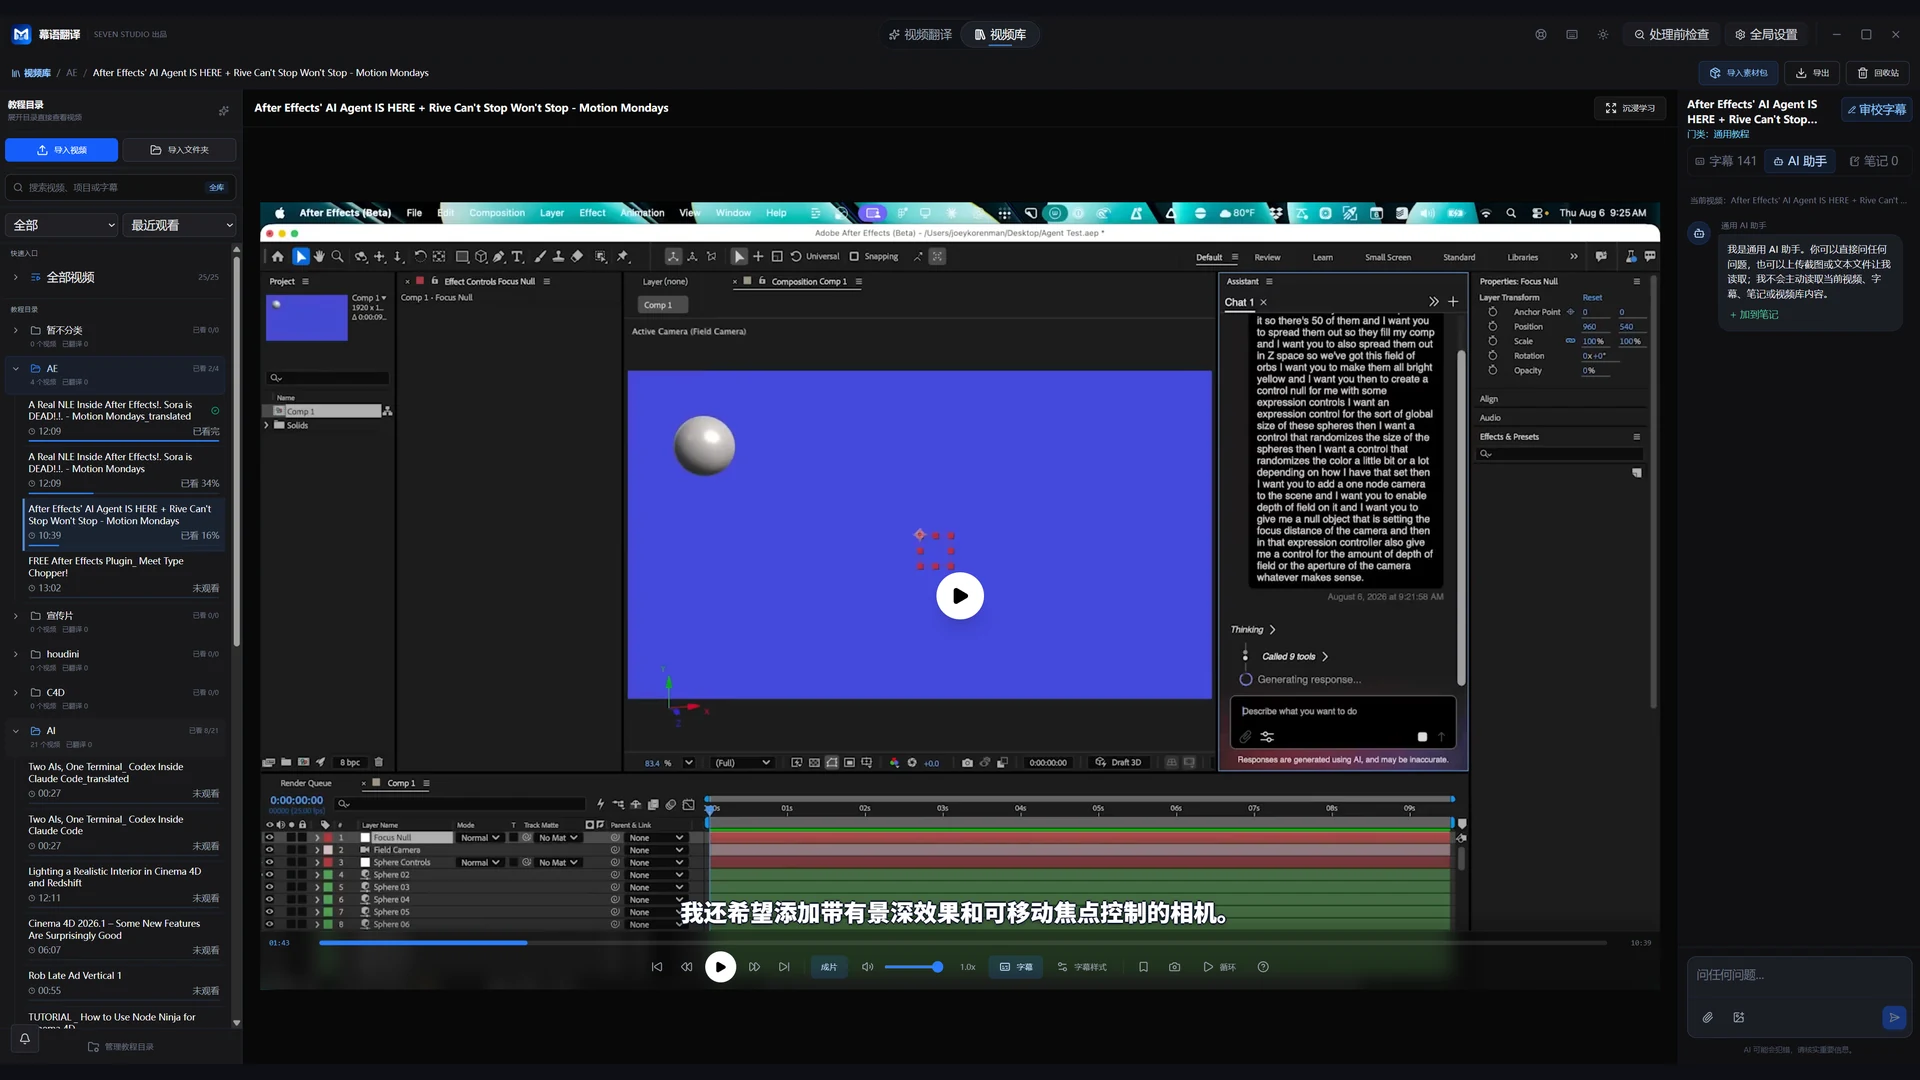The image size is (1920, 1080).
Task: Enter 沉浸学习 immersive learning mode
Action: 1630,108
